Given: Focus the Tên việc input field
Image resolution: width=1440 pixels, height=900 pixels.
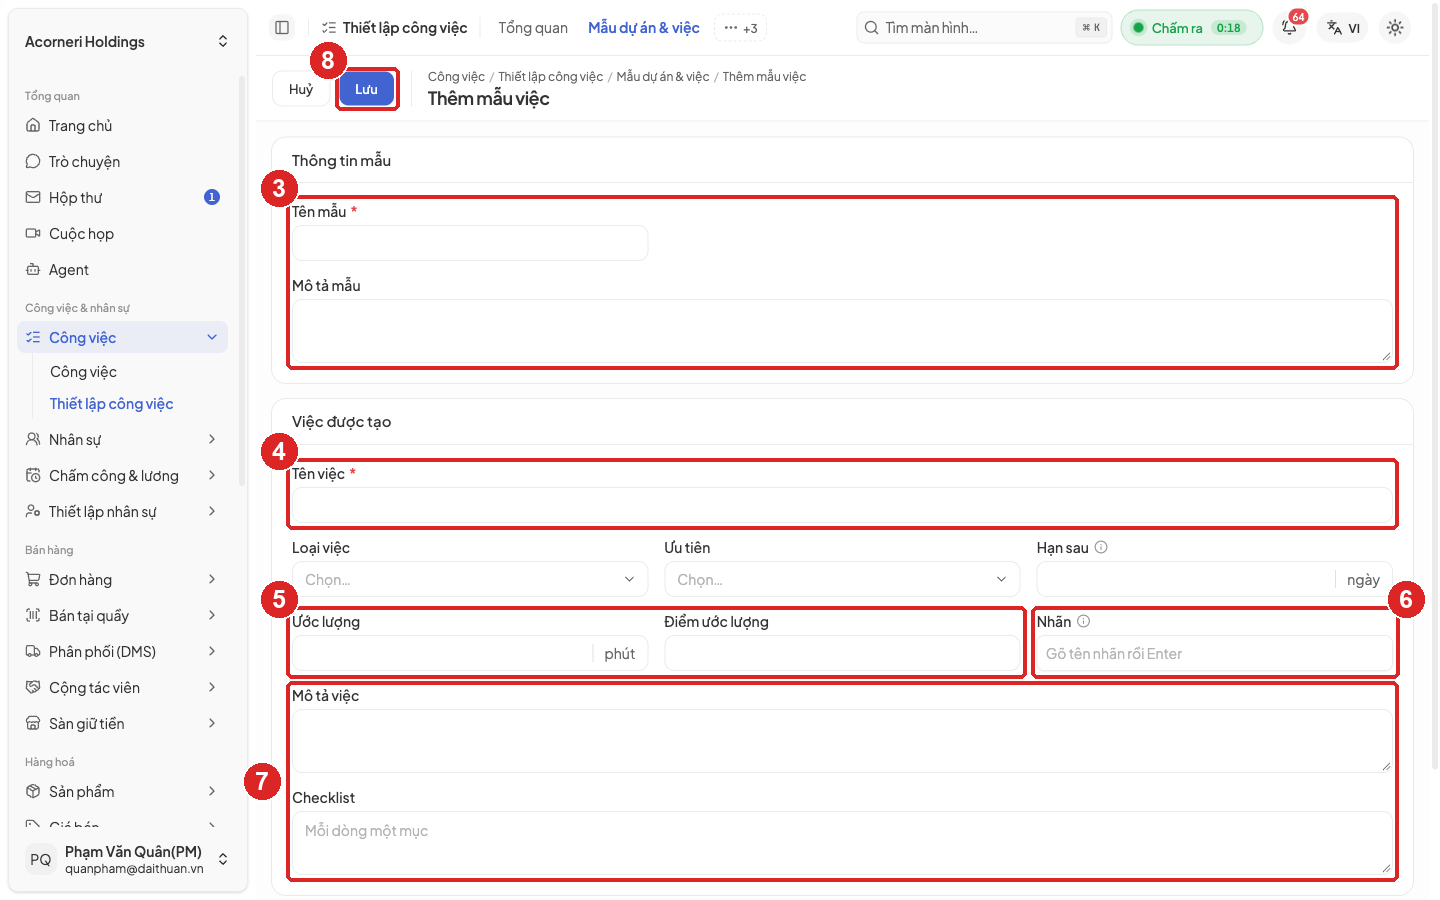Looking at the screenshot, I should (x=842, y=505).
